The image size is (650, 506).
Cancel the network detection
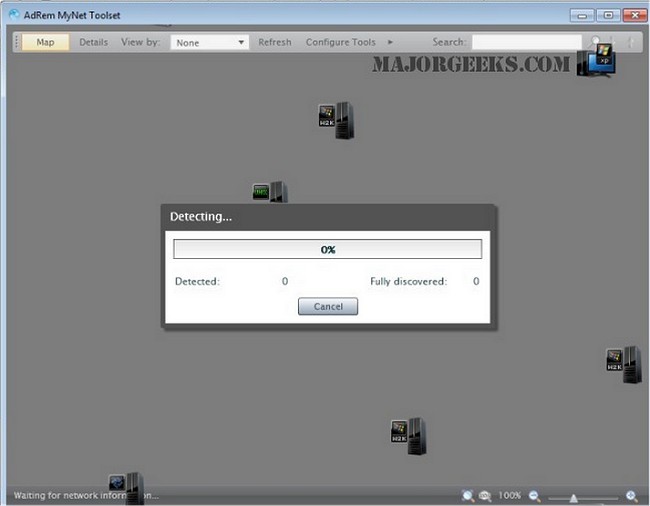(x=328, y=306)
